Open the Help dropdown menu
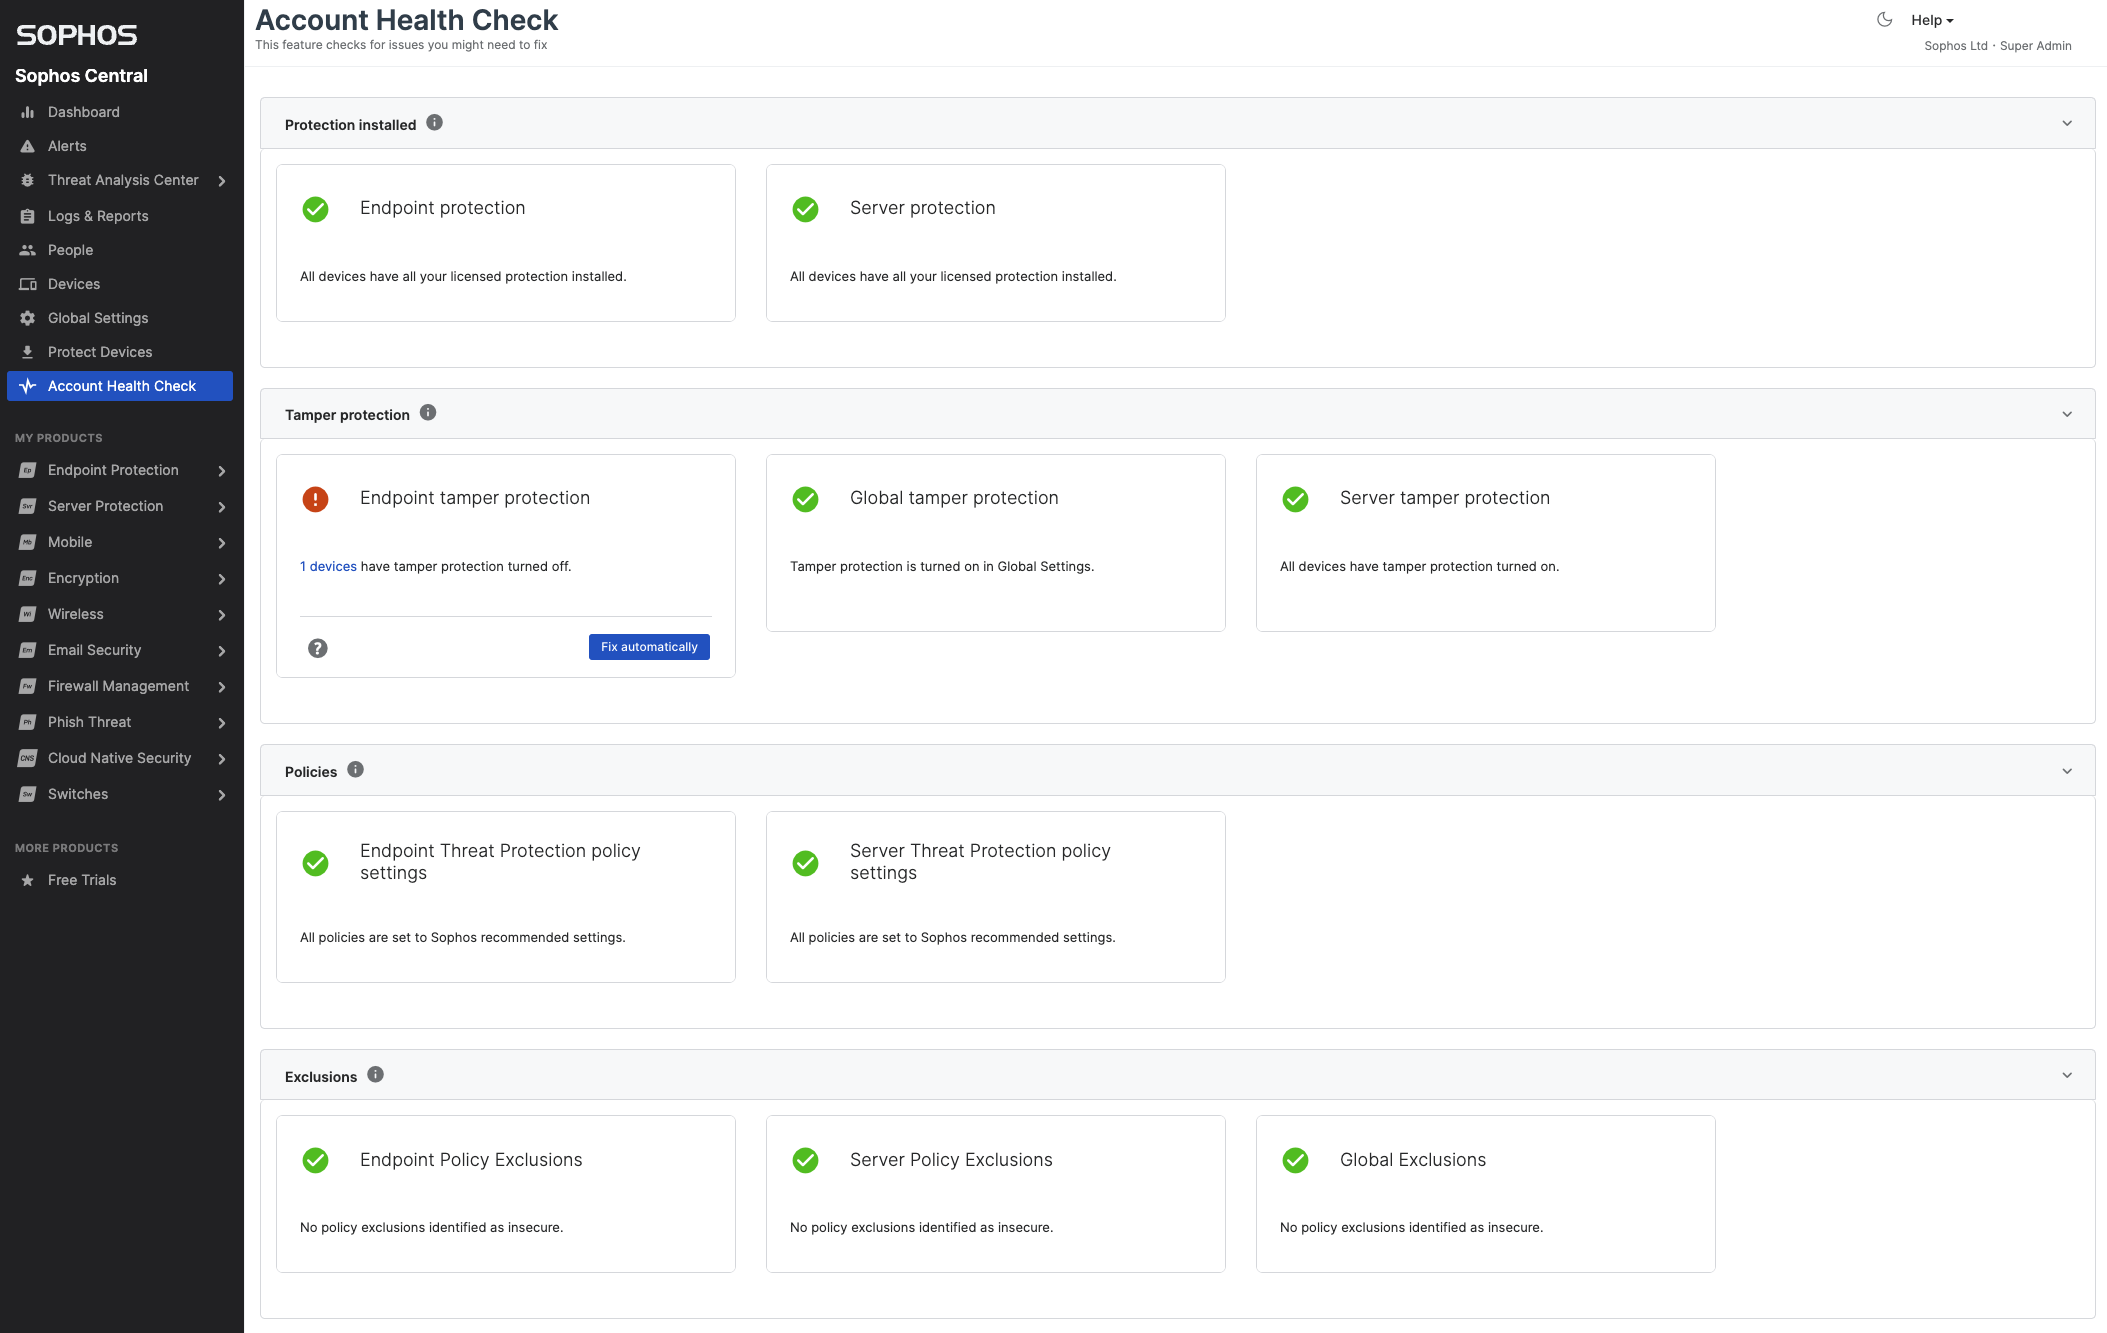The width and height of the screenshot is (2107, 1333). coord(1931,20)
